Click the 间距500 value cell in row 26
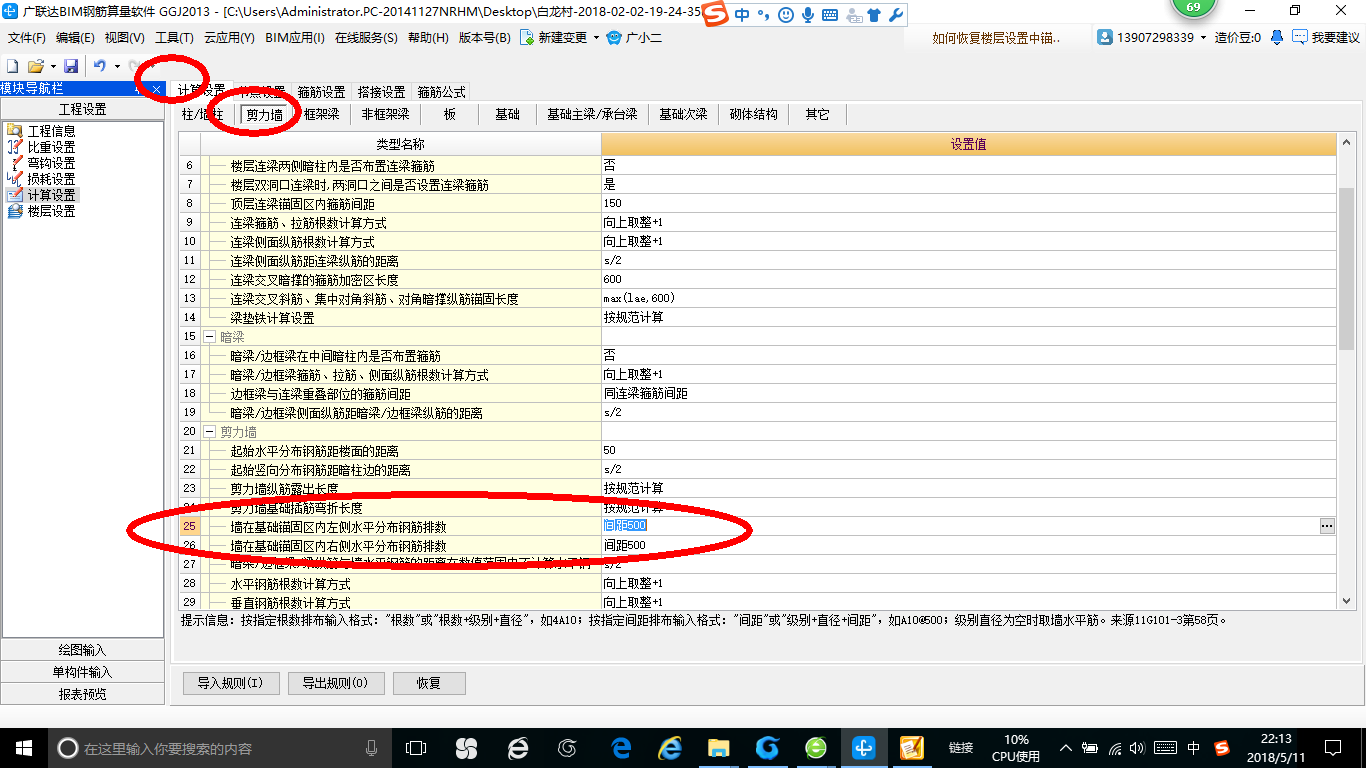The width and height of the screenshot is (1366, 768). pyautogui.click(x=969, y=545)
